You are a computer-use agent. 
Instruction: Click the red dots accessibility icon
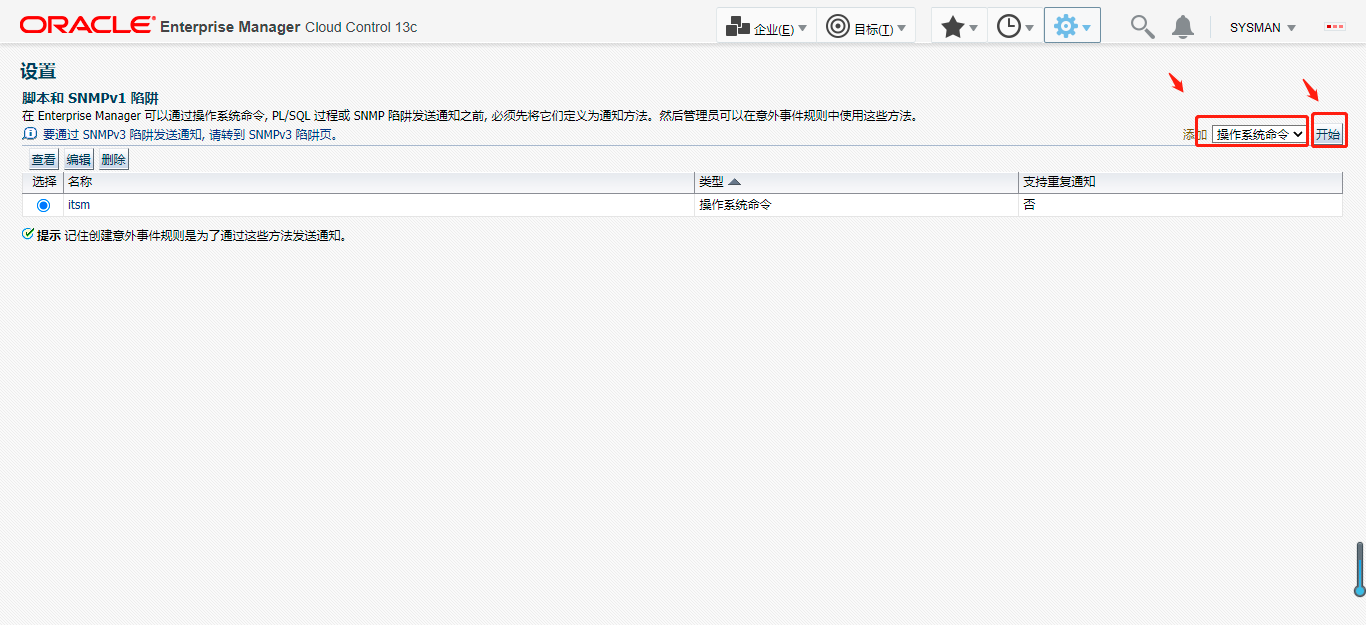click(x=1335, y=27)
